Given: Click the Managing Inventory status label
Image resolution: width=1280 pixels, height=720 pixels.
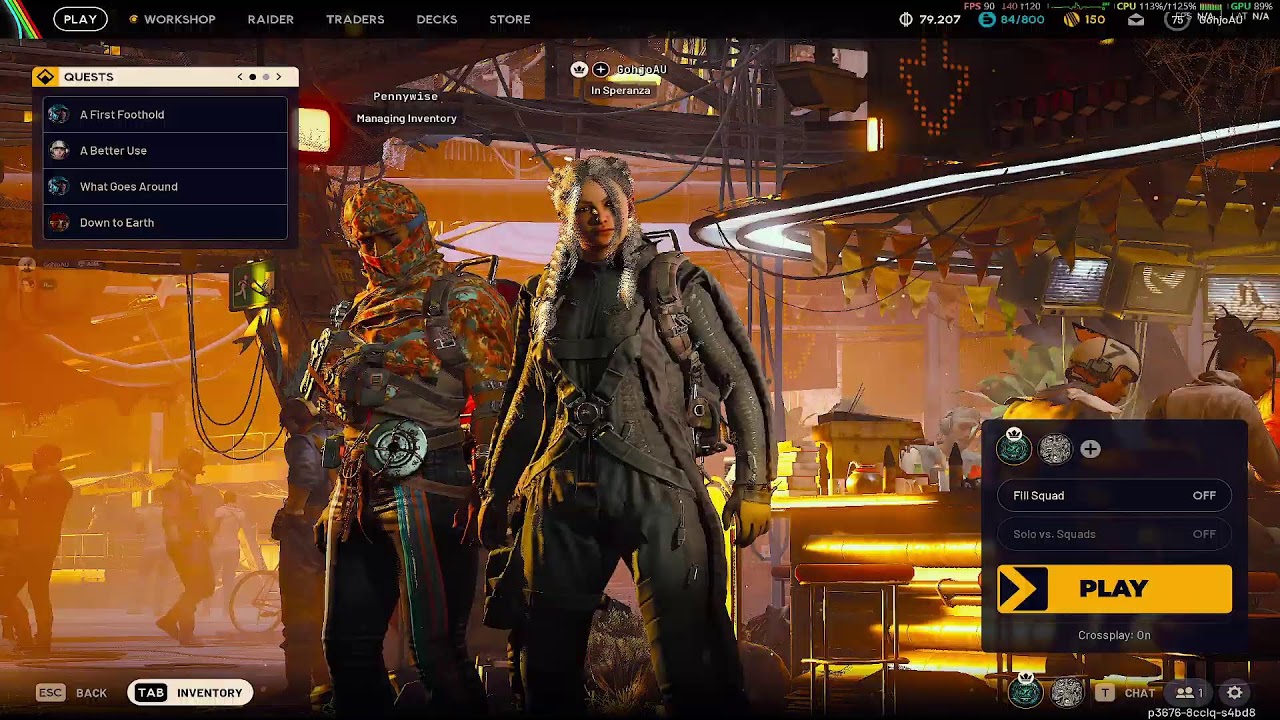Looking at the screenshot, I should 406,118.
